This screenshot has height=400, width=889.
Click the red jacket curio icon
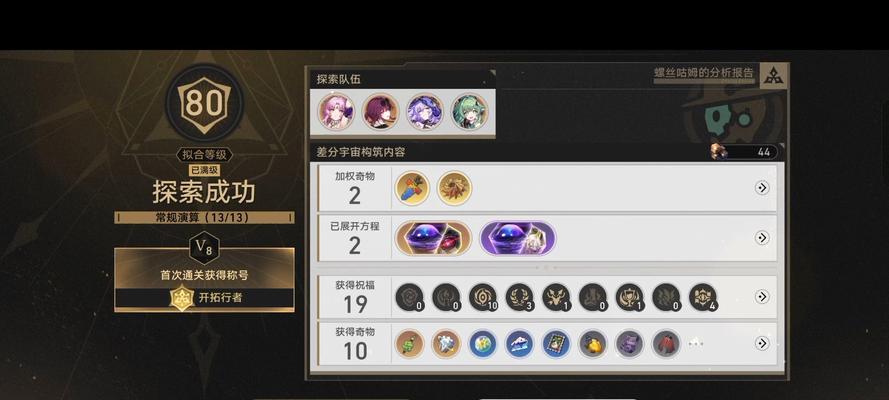(x=666, y=344)
